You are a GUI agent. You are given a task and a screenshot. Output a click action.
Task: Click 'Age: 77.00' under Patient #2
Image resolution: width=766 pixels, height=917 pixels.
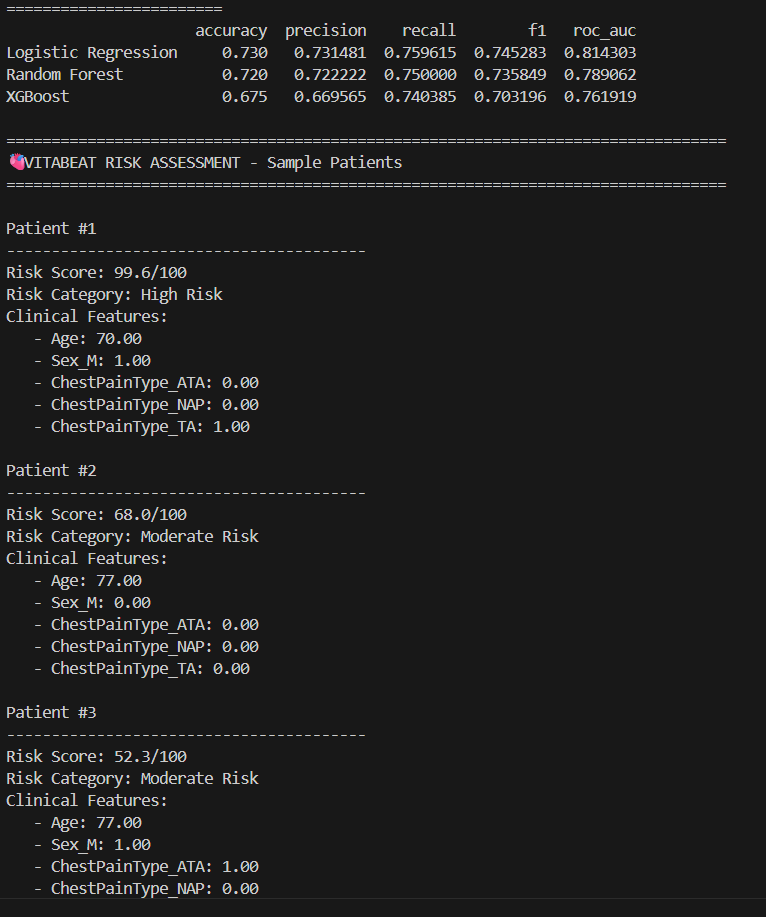pyautogui.click(x=88, y=581)
